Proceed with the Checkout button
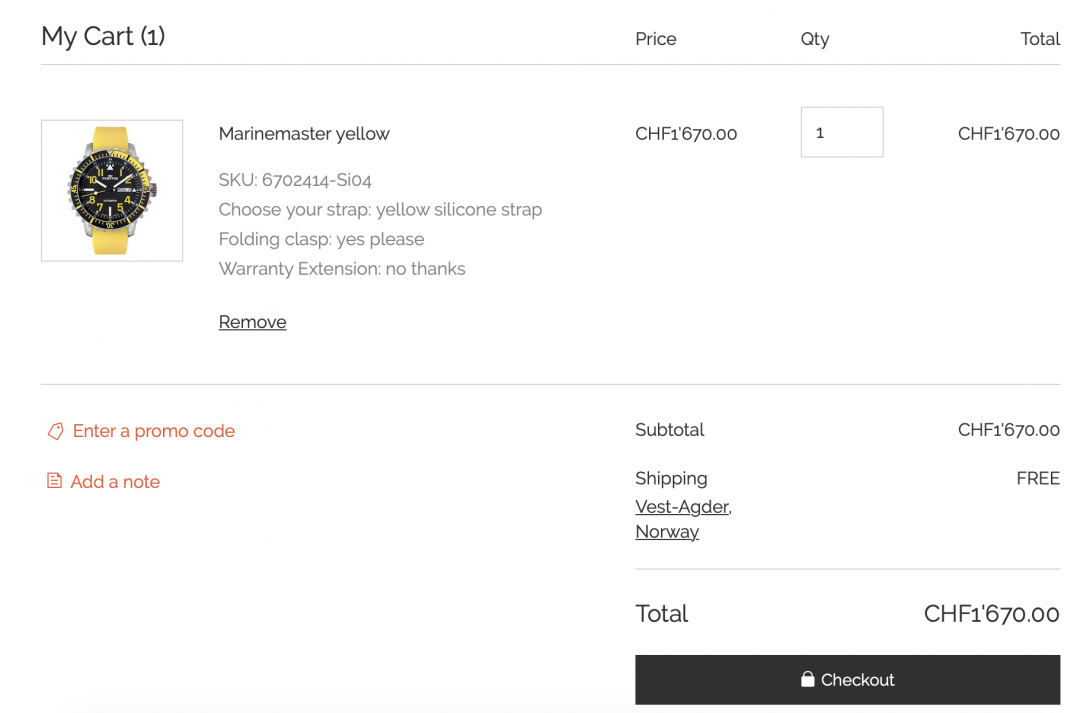This screenshot has width=1080, height=713. click(847, 680)
